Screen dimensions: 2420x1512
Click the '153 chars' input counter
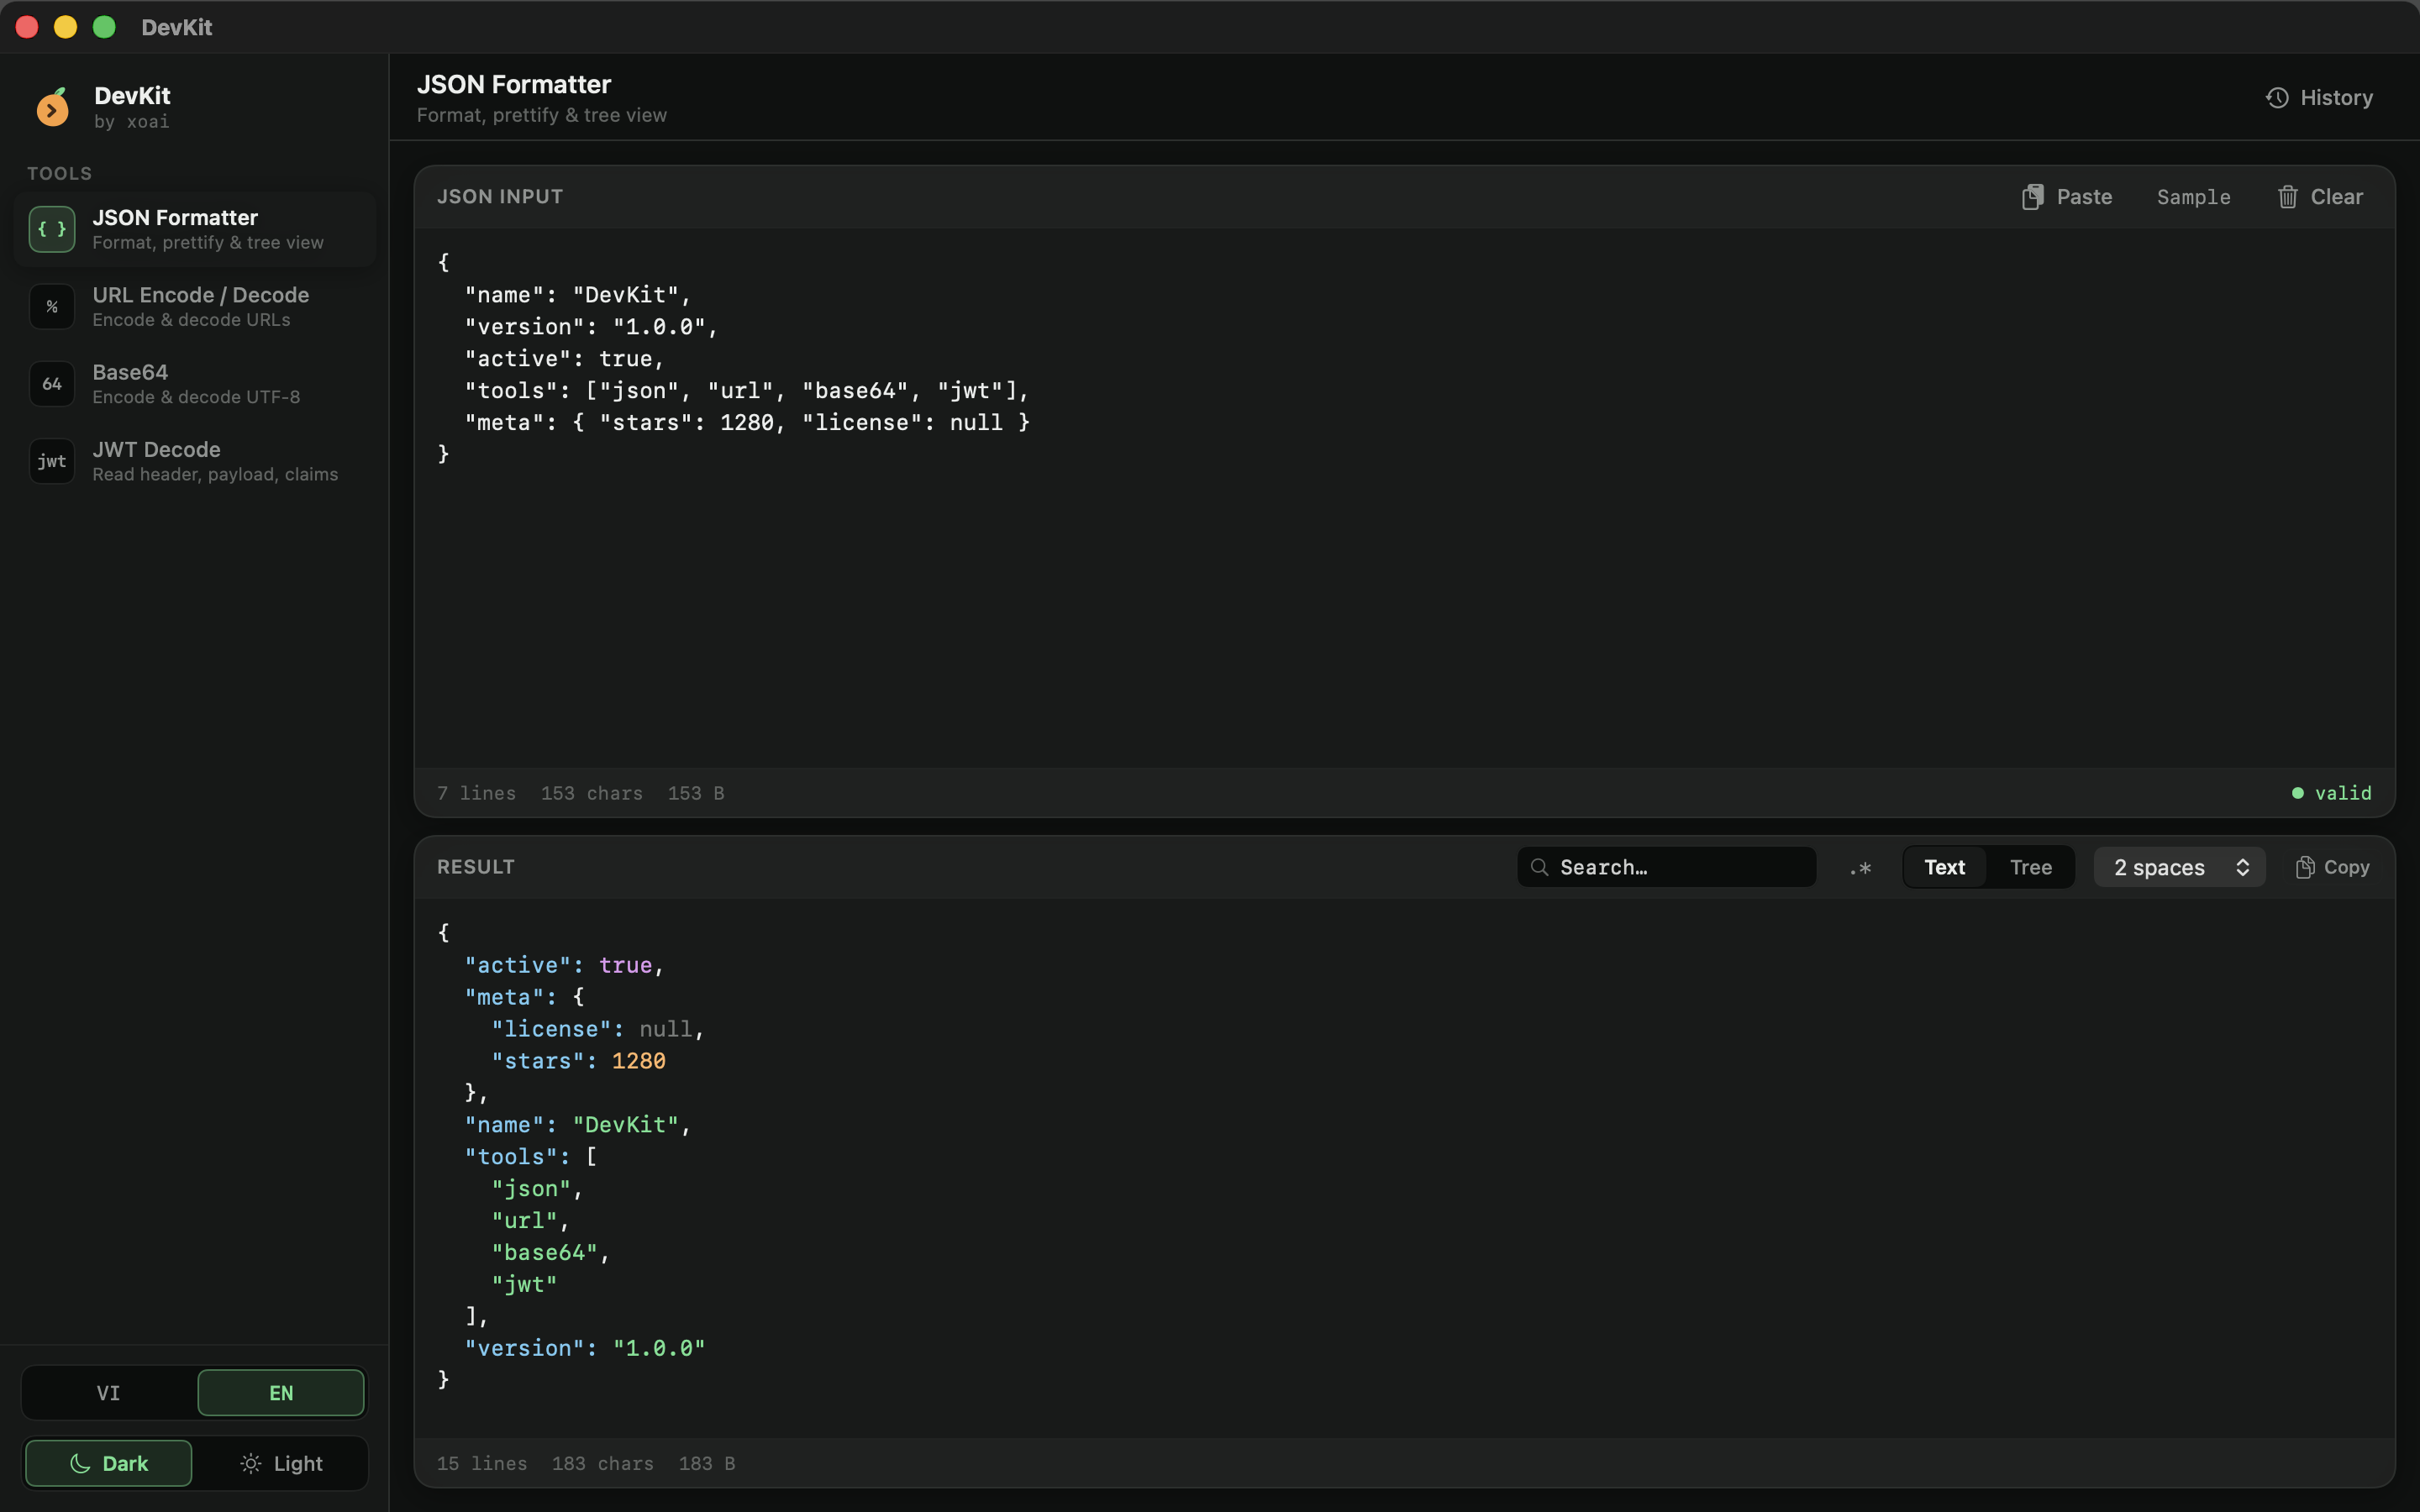coord(592,793)
